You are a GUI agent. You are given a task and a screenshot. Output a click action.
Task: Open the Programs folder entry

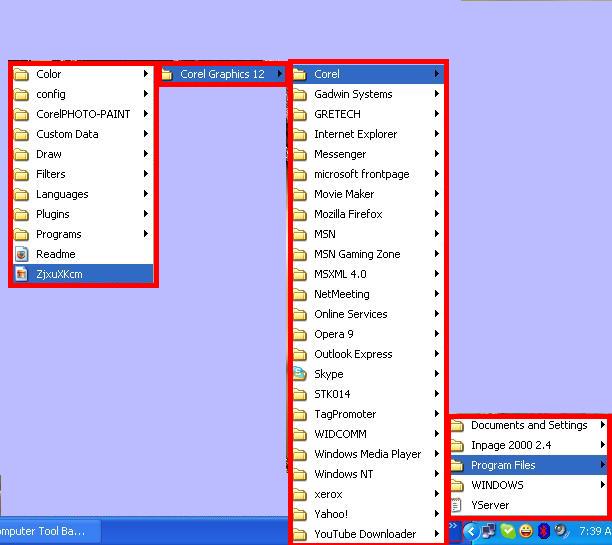pyautogui.click(x=83, y=234)
